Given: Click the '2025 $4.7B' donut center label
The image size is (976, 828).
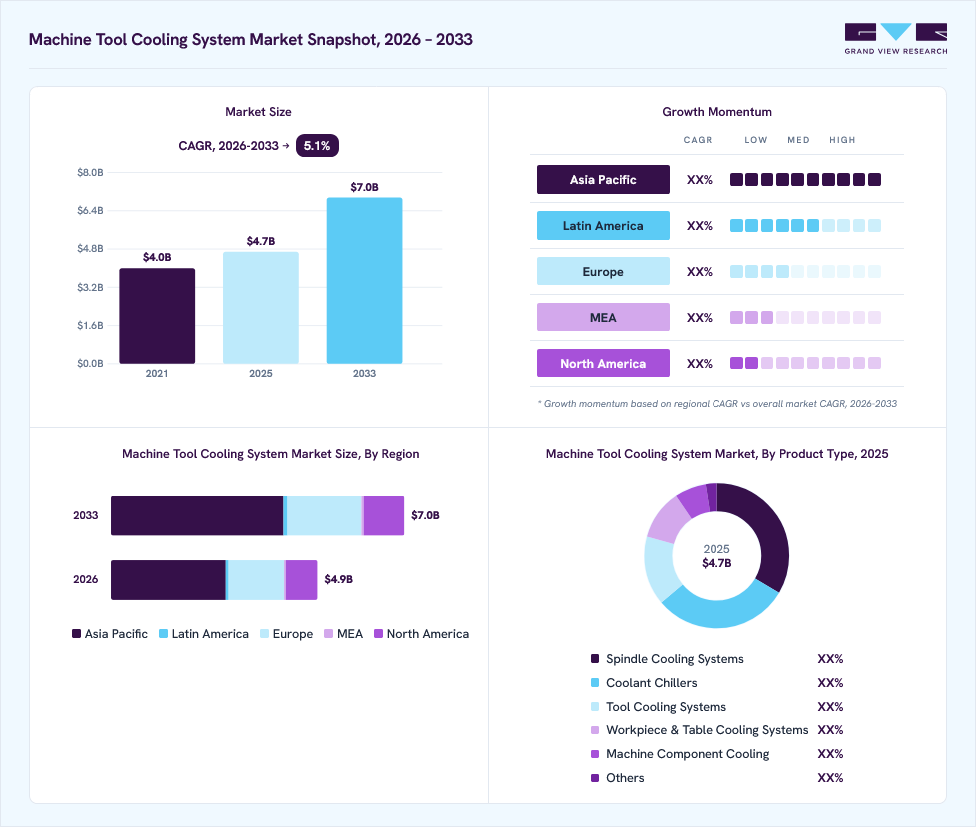Looking at the screenshot, I should 716,556.
